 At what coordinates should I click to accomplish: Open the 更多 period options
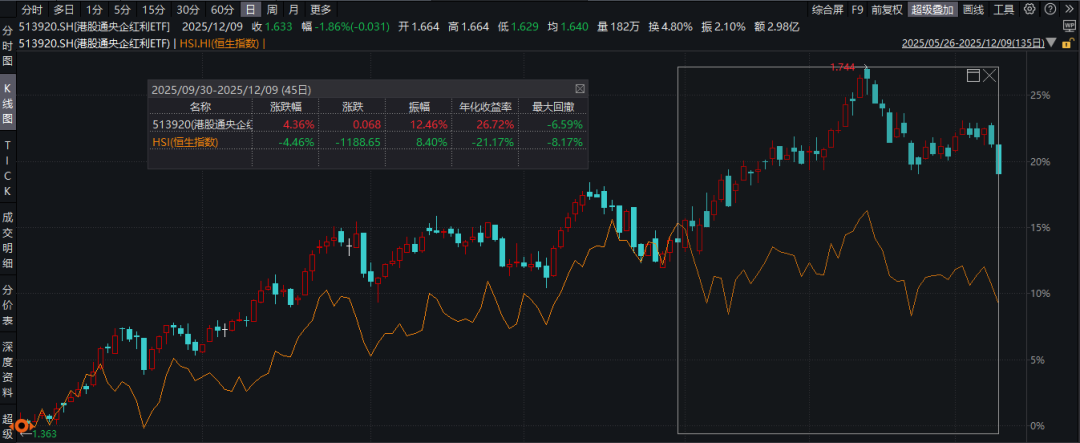320,10
